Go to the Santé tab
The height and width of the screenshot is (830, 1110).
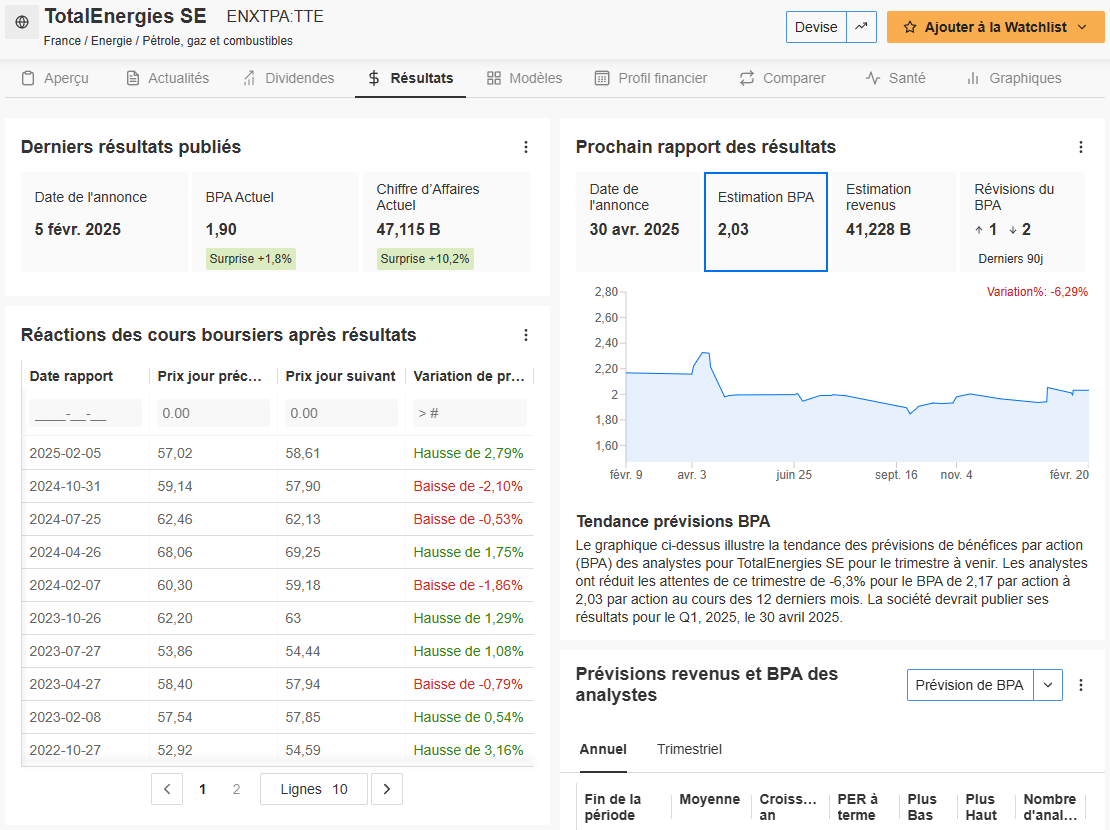click(896, 78)
